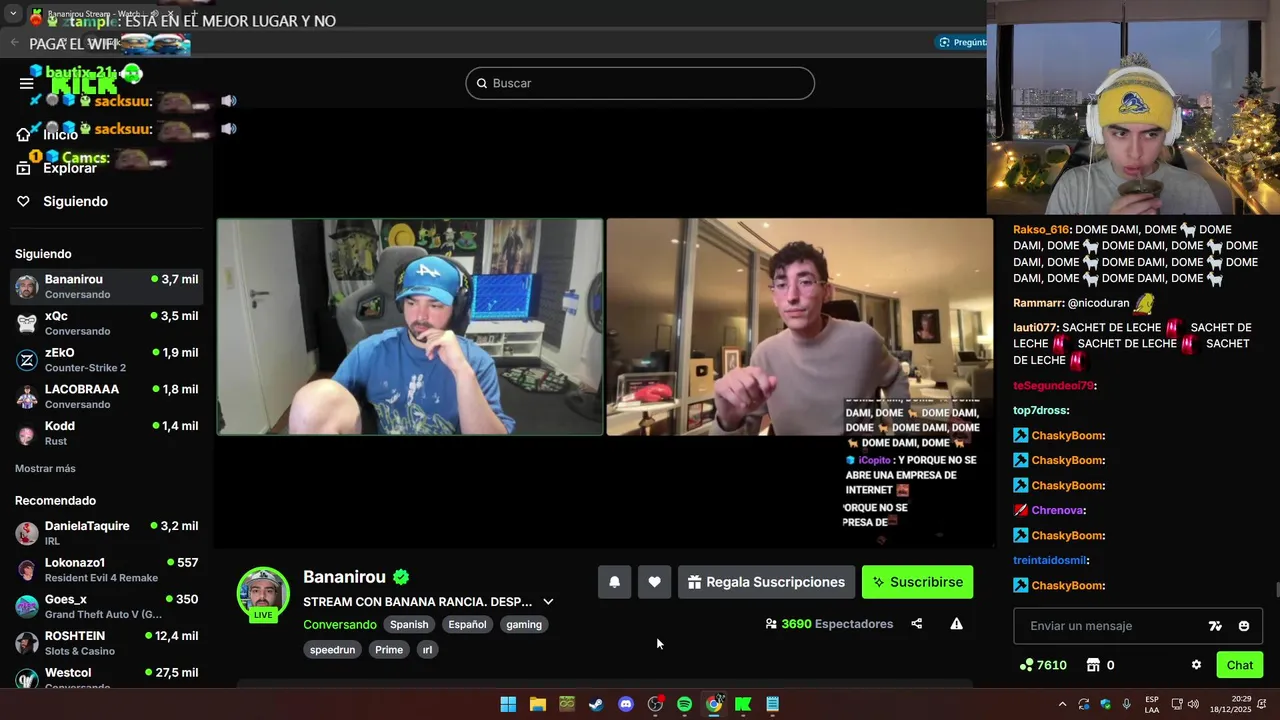
Task: Open the Explorar section
Action: pos(57,168)
